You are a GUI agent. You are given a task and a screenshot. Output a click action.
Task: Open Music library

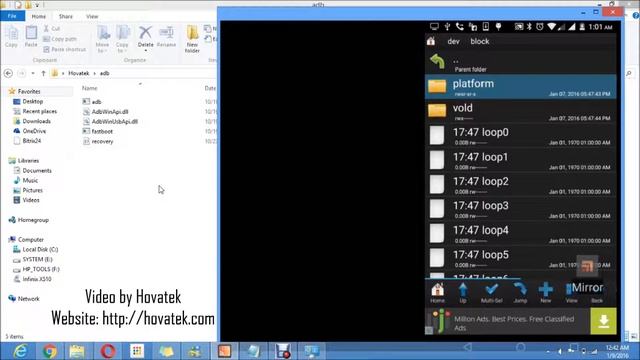point(26,180)
